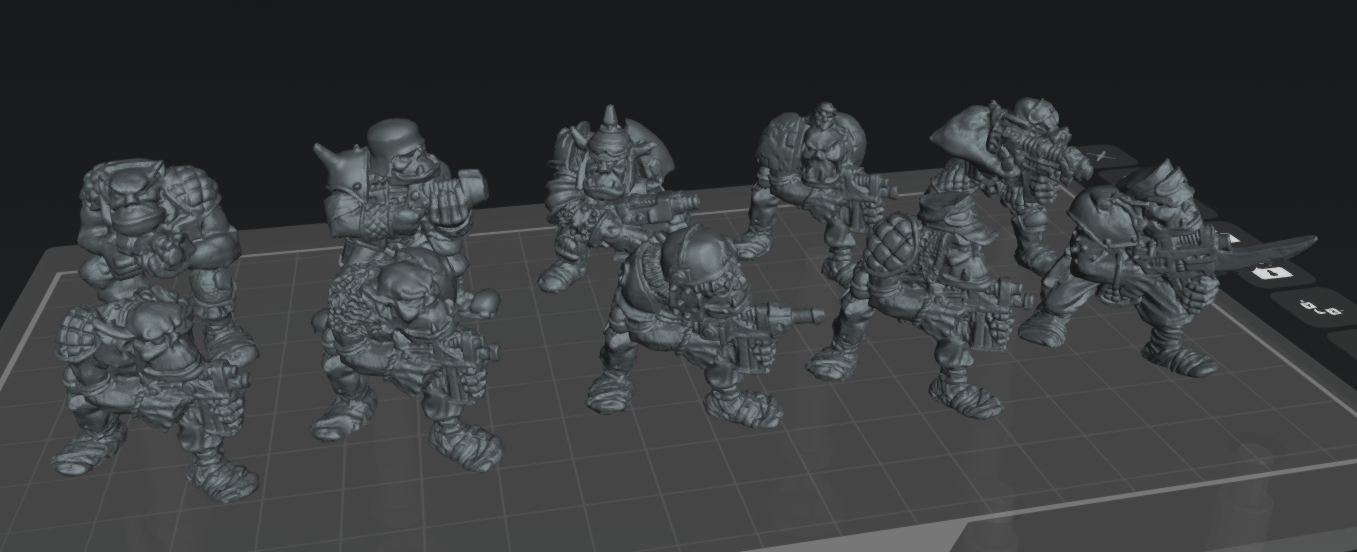The image size is (1357, 552).
Task: Select the front-row ork second from left
Action: pos(405,360)
